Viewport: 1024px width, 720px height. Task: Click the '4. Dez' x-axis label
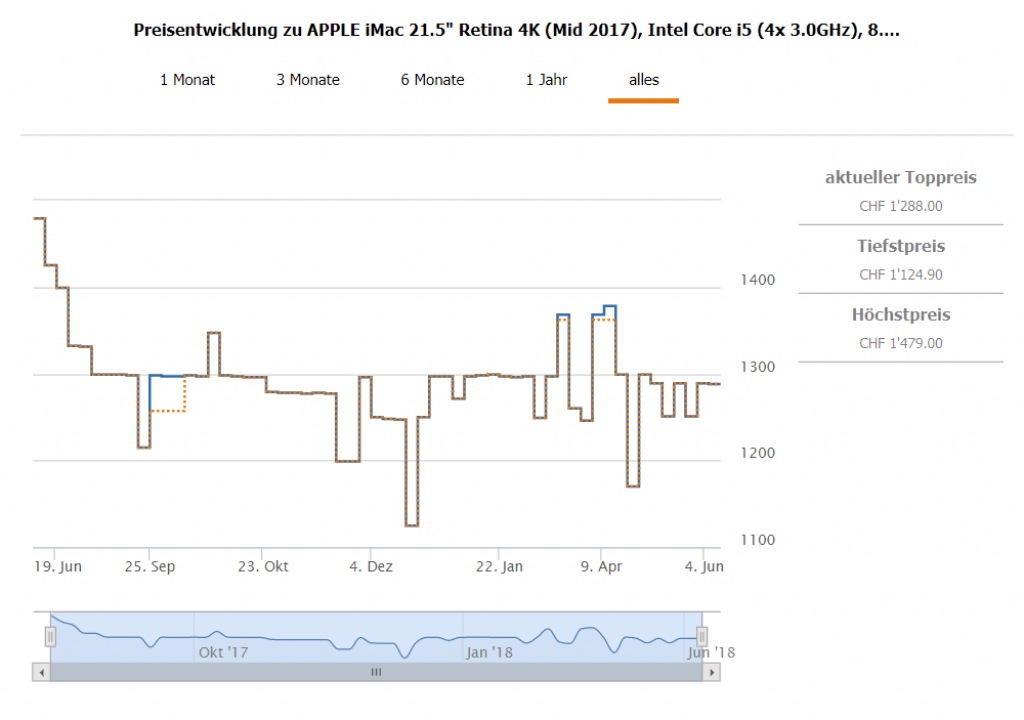[371, 567]
